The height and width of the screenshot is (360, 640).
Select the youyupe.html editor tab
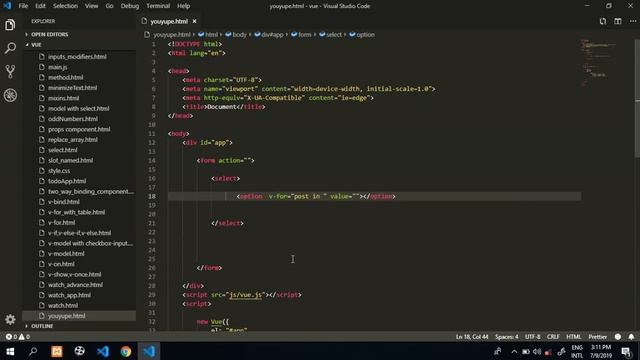tap(169, 21)
